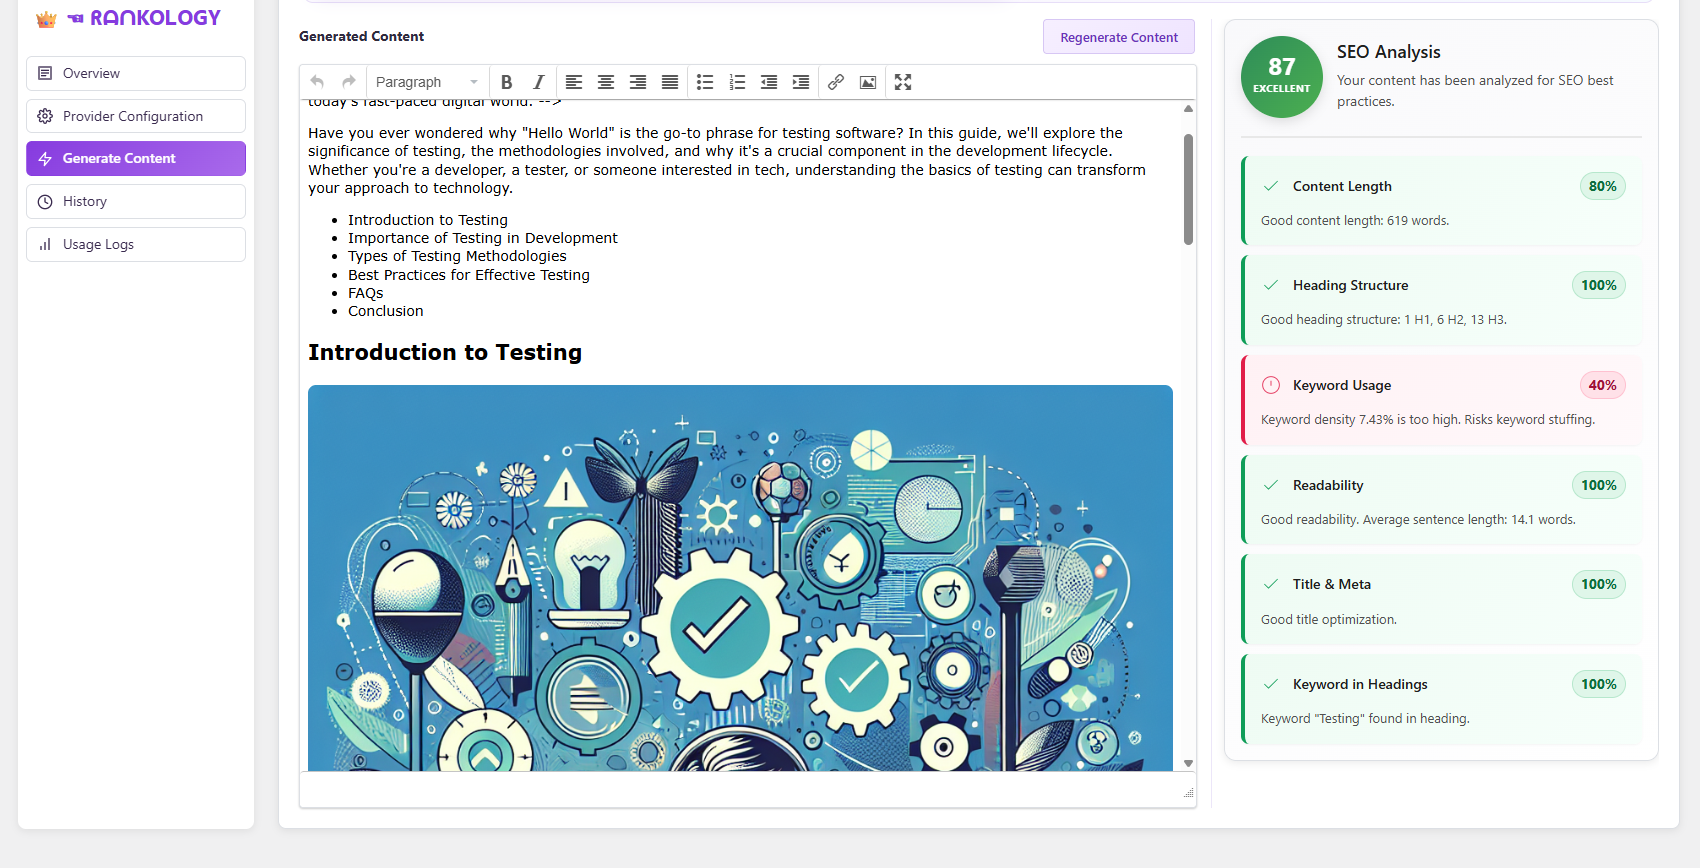Click the editor's vertical scrollbar thumb

1188,188
